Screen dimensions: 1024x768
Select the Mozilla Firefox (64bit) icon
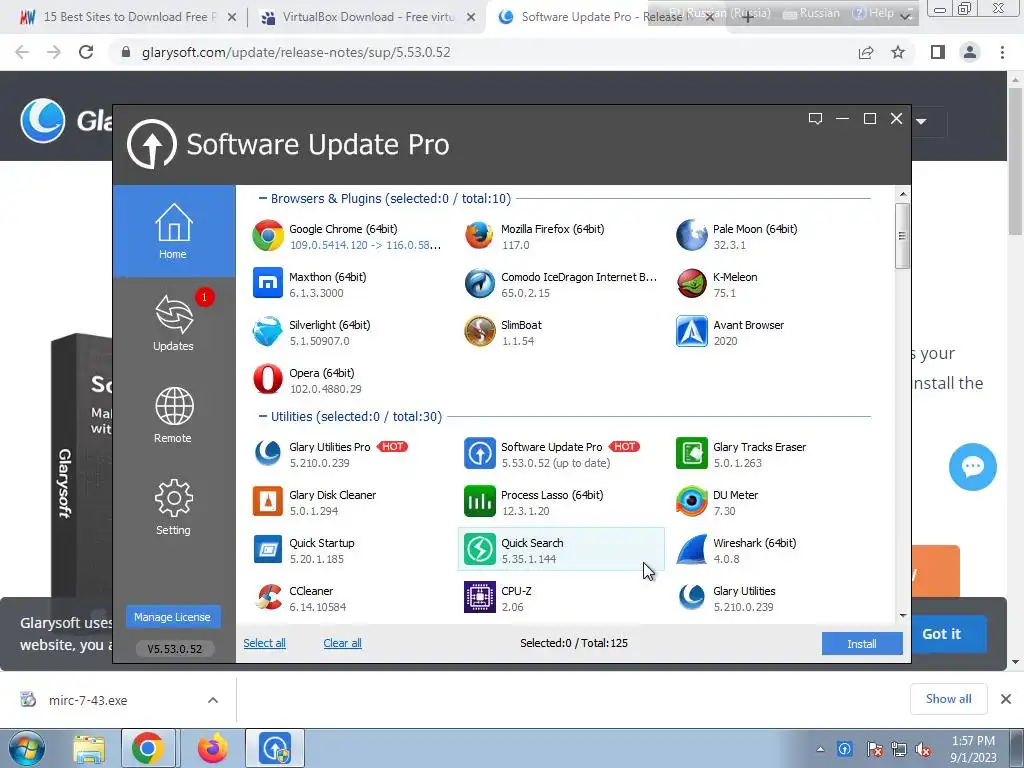pos(479,236)
